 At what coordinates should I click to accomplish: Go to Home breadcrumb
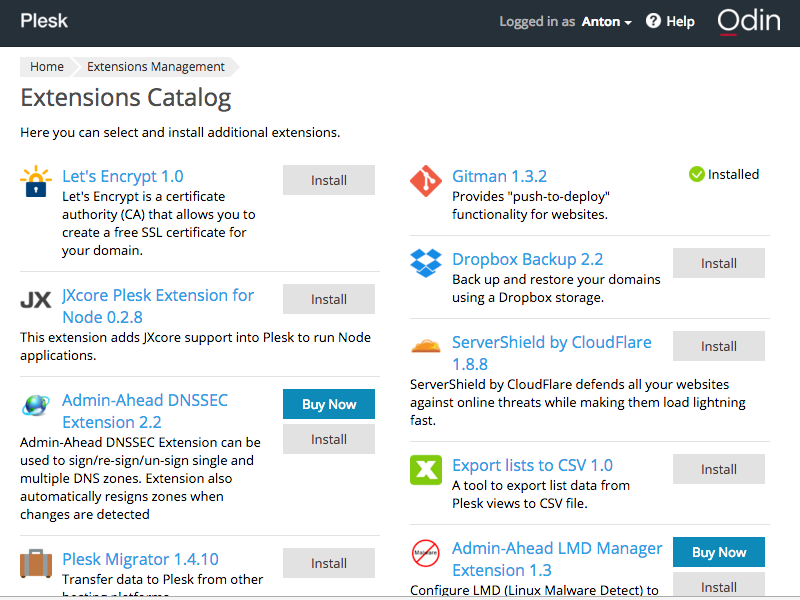pyautogui.click(x=46, y=67)
